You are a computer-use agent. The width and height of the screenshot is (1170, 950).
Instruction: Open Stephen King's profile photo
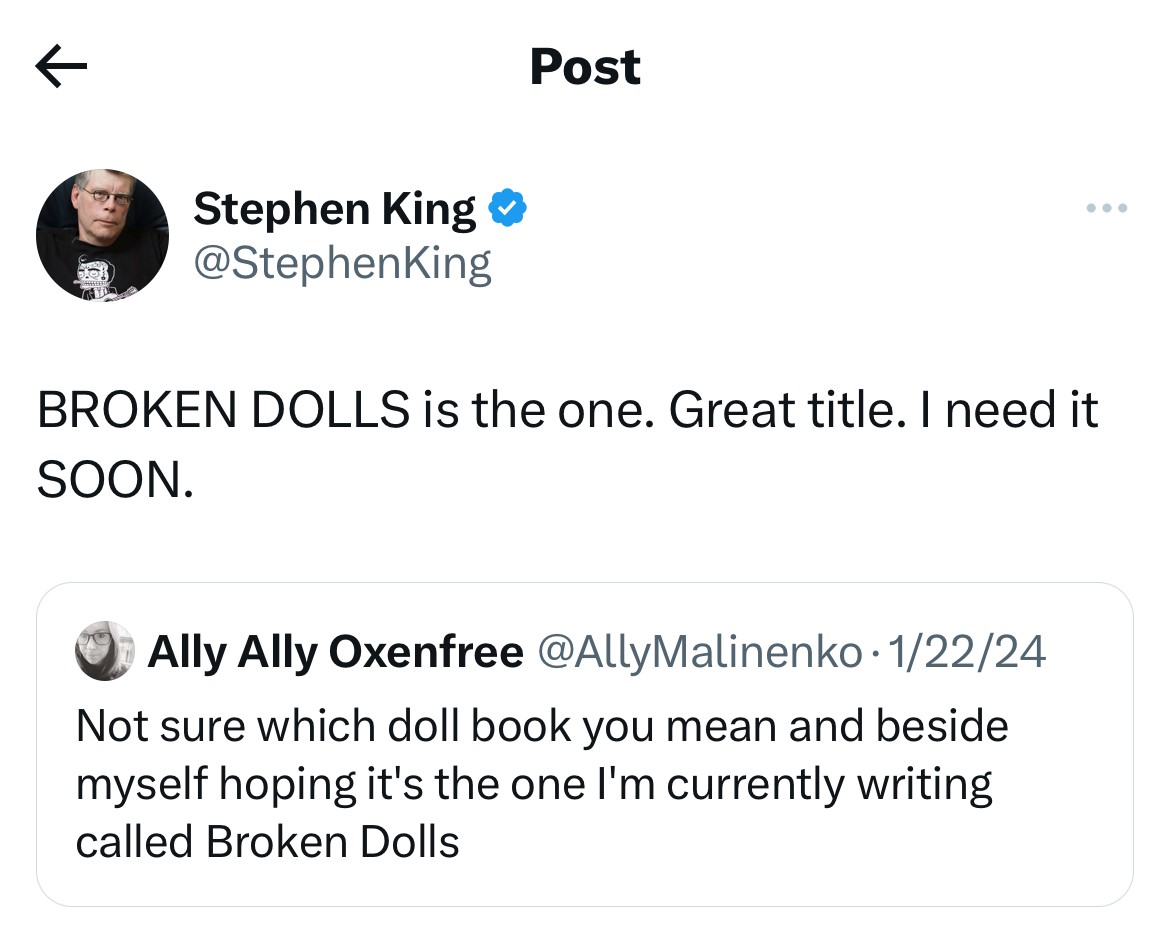click(x=102, y=235)
